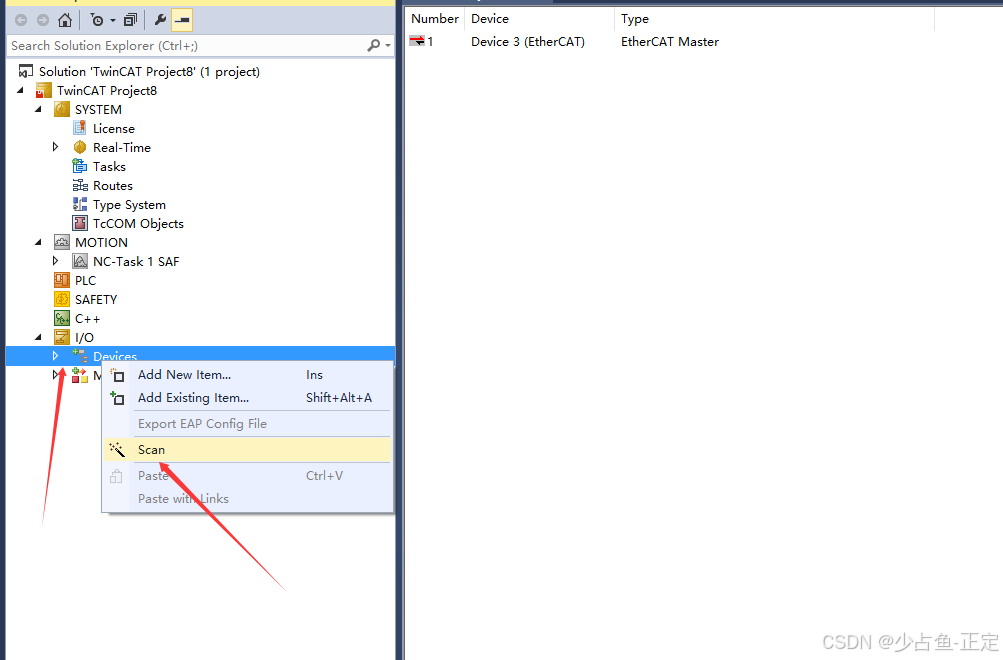Click the Back navigation arrow in Solution Explorer

coord(21,20)
